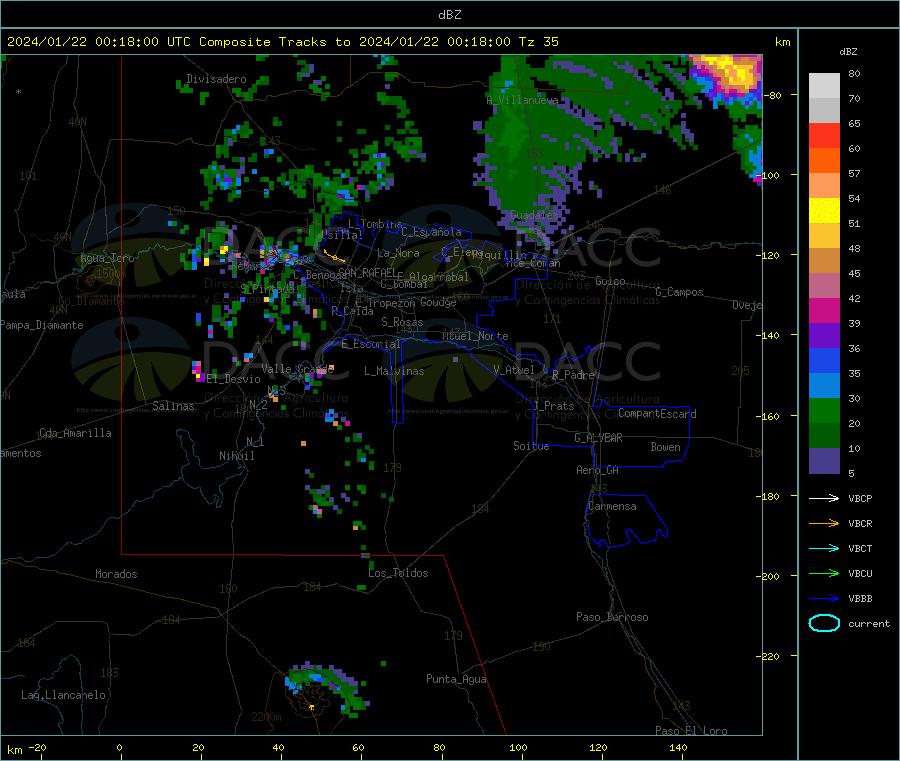Select the yellow 51–54 dBZ color band
The height and width of the screenshot is (761, 900).
pos(824,211)
